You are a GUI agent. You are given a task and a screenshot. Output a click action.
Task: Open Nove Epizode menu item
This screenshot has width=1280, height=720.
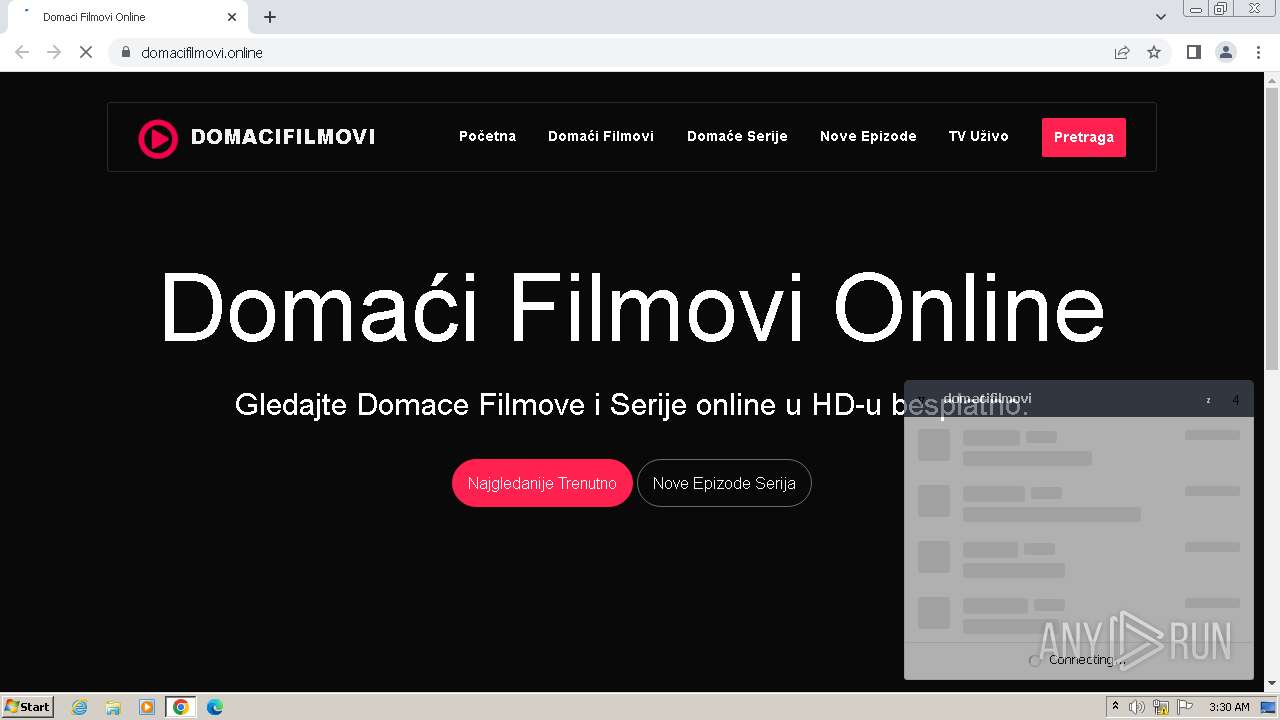(868, 136)
